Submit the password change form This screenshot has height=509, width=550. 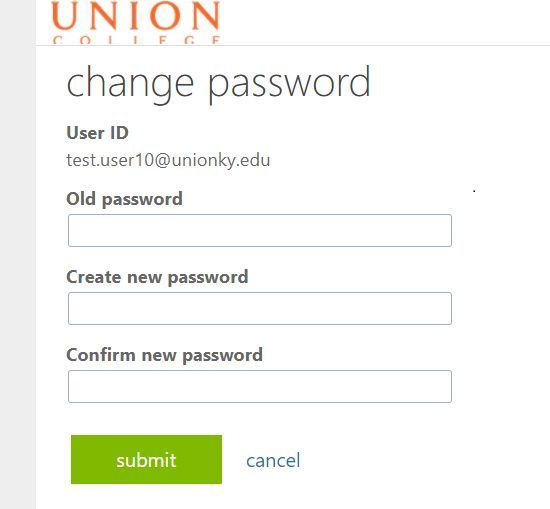[x=146, y=460]
